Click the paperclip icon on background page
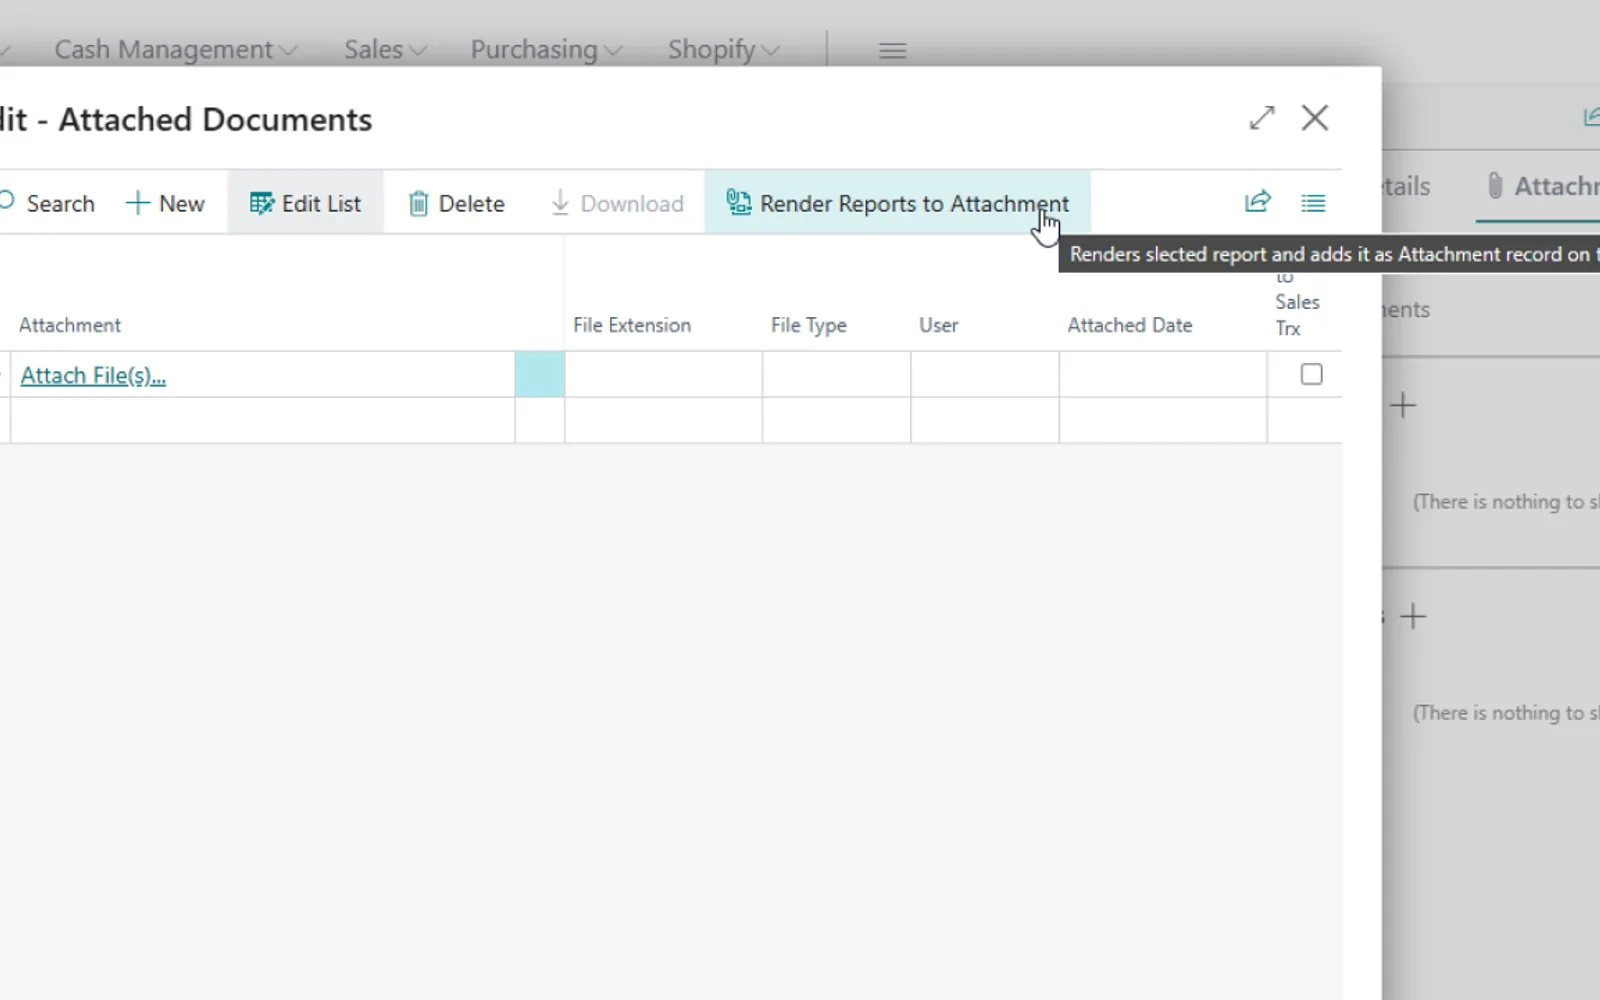 [1495, 186]
